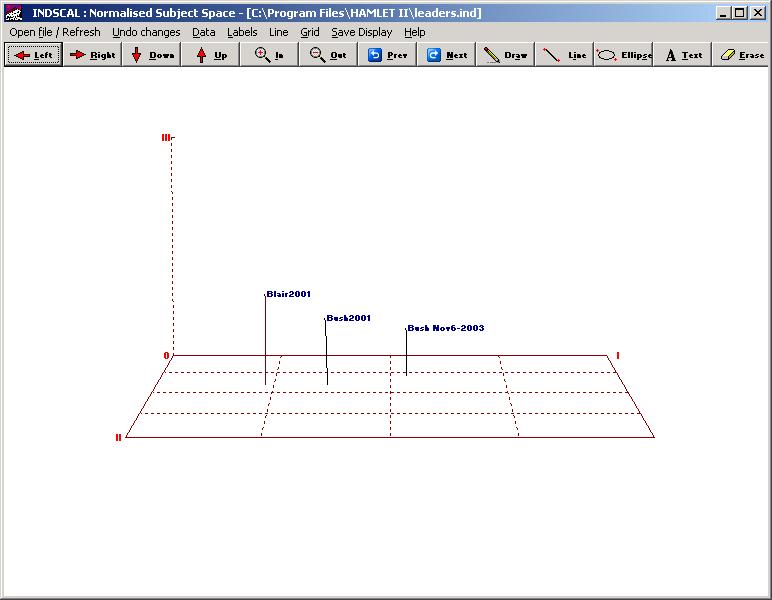Expand the Grid menu

310,32
